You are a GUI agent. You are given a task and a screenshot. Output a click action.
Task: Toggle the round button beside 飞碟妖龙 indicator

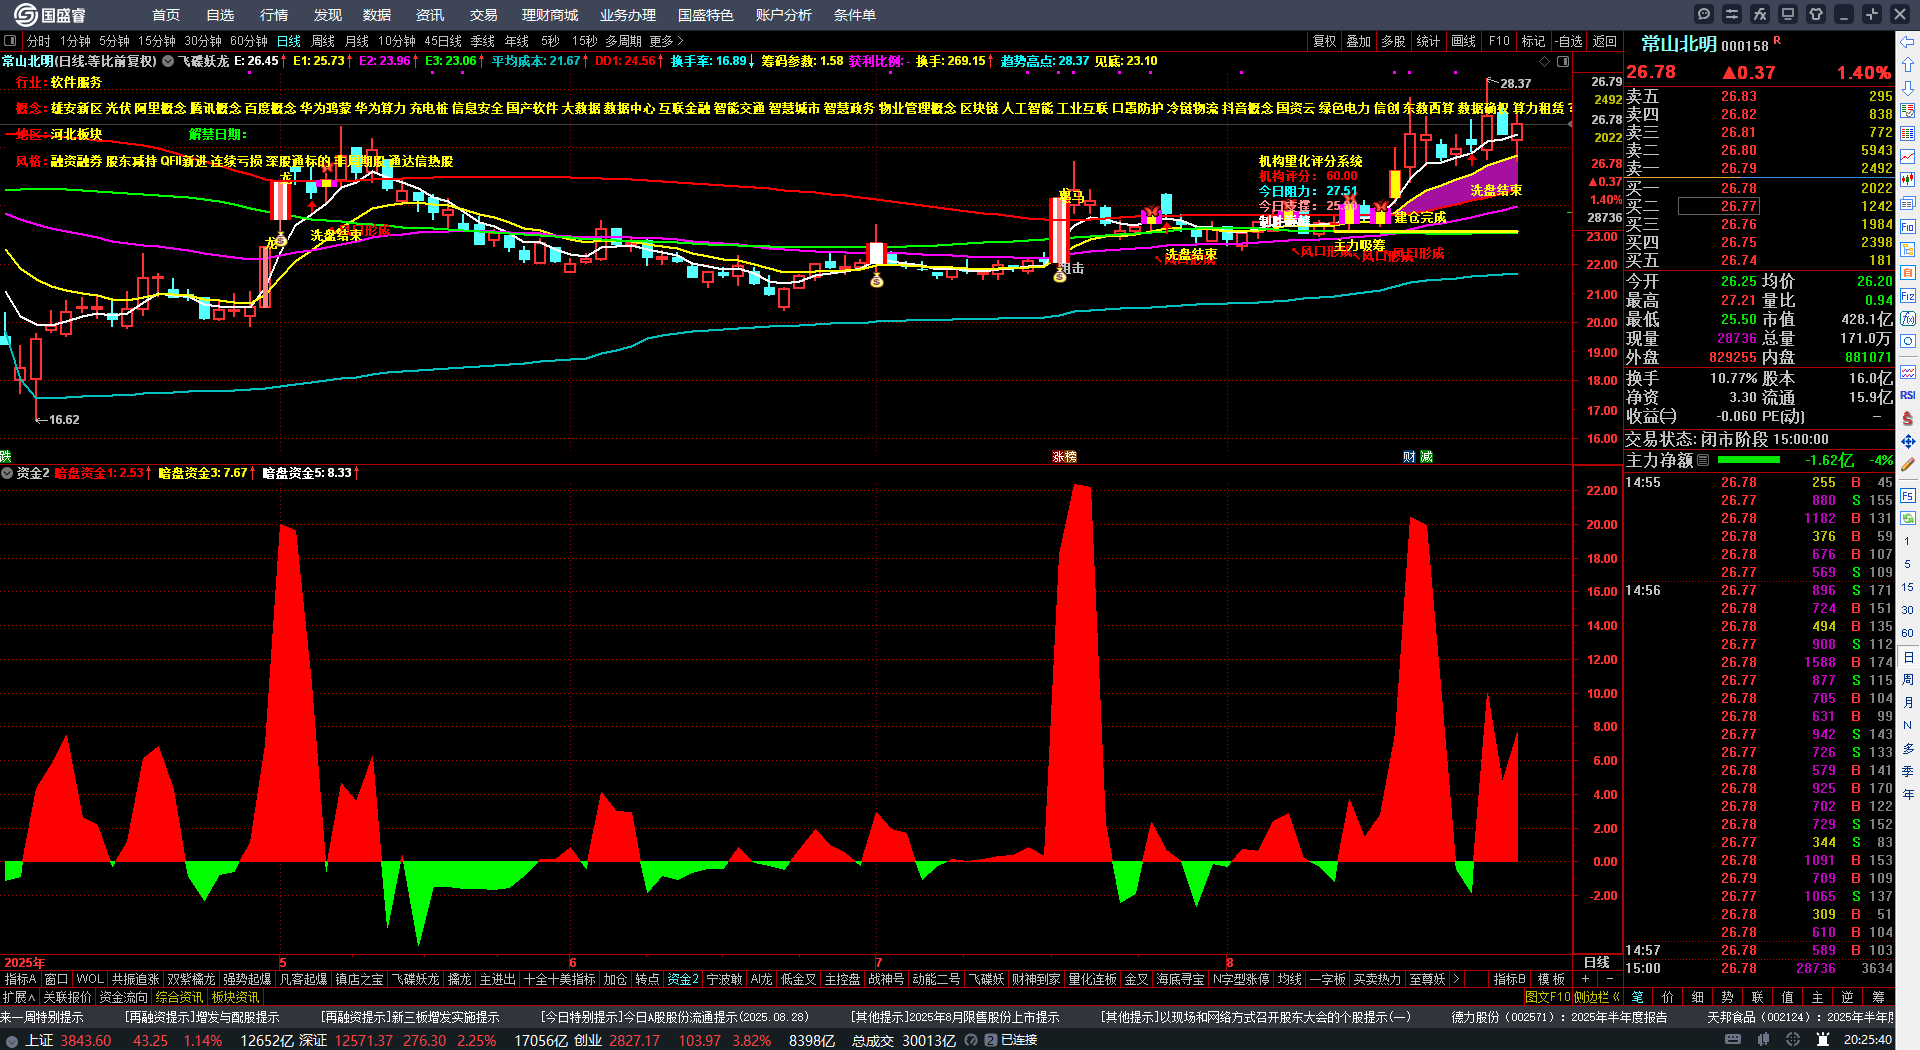coord(168,61)
